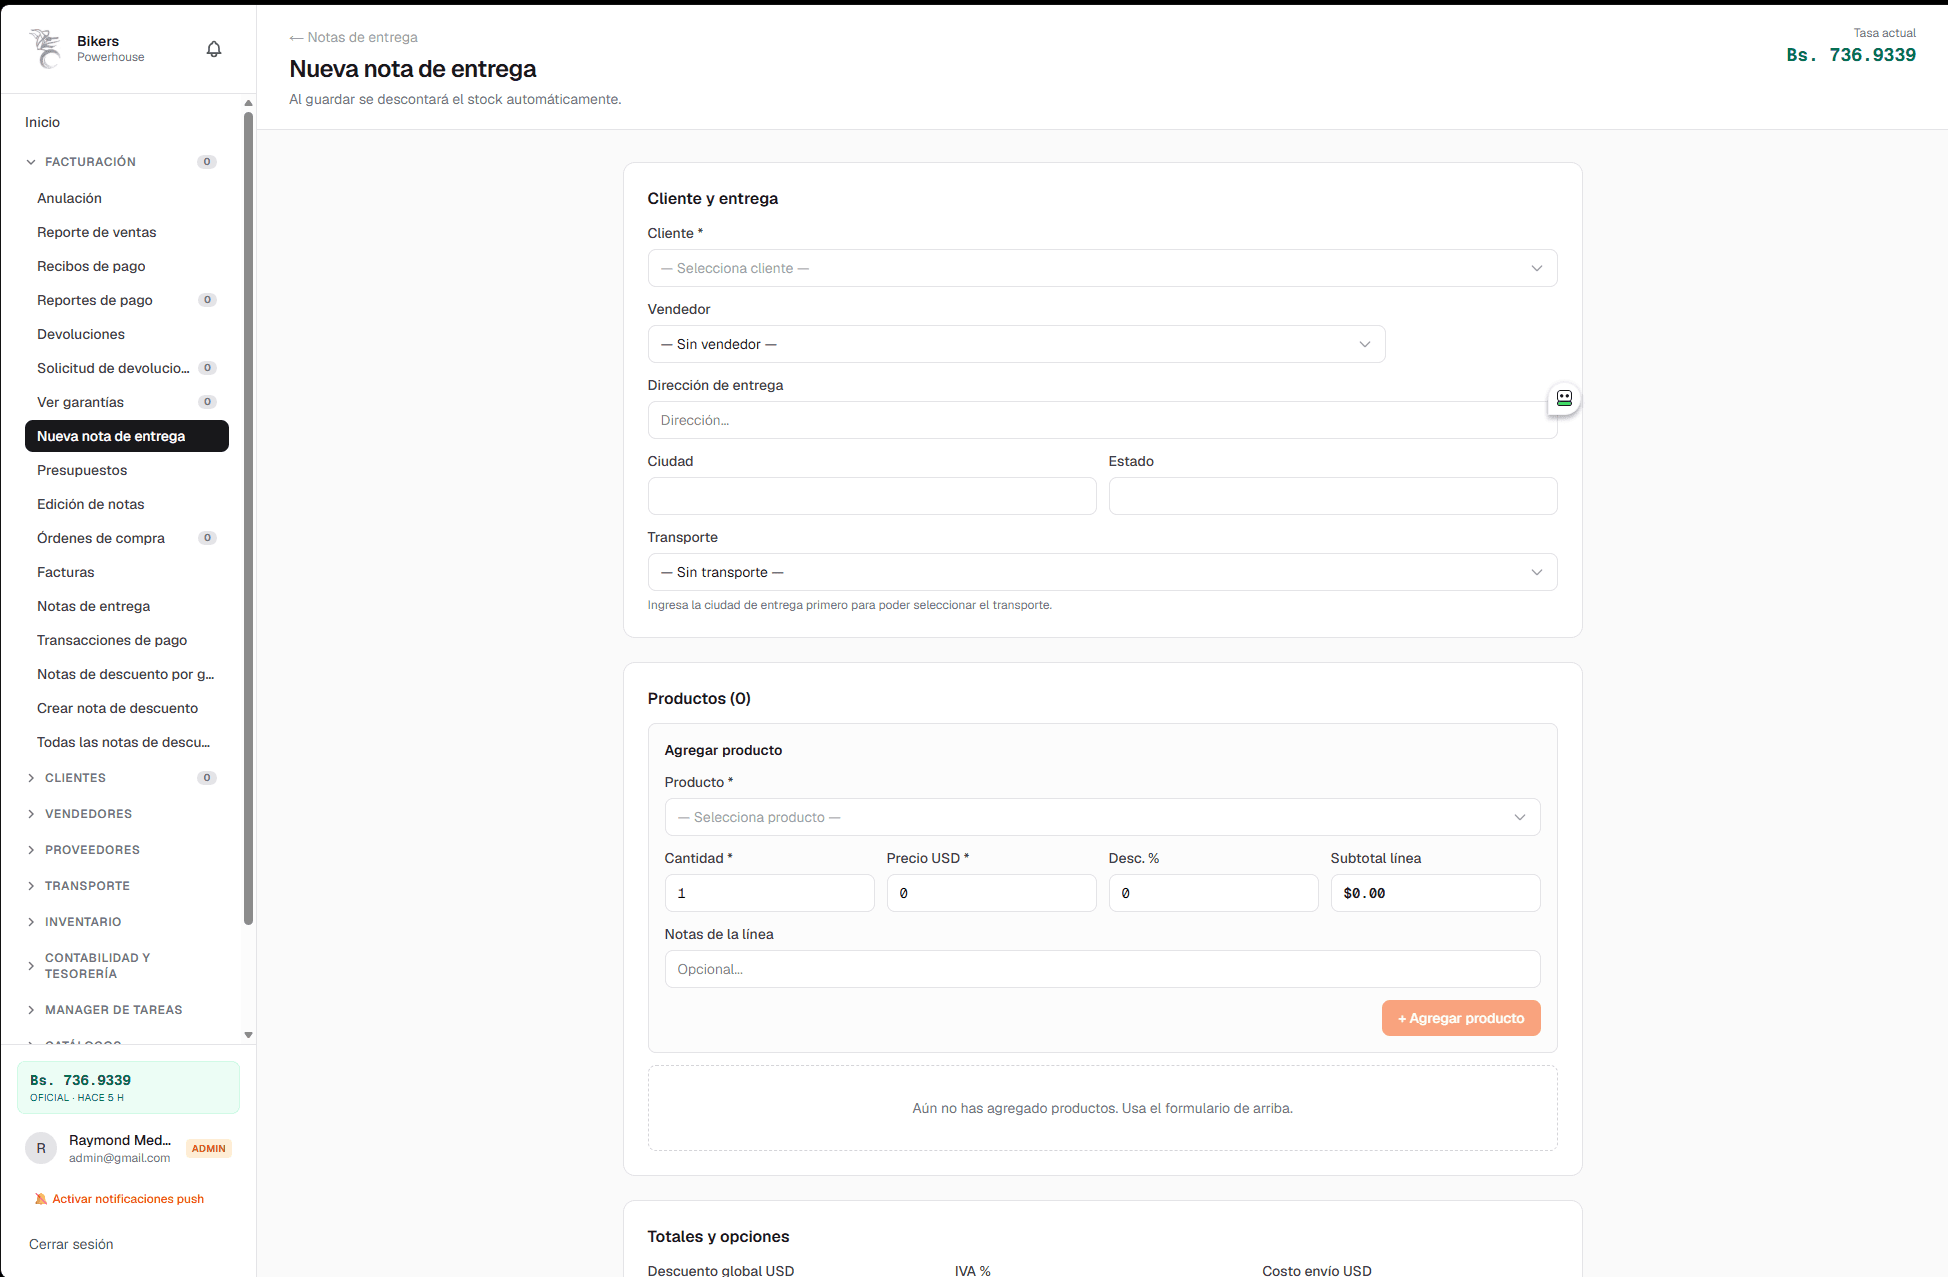1948x1277 pixels.
Task: Open the Cliente selection dropdown
Action: pos(1102,268)
